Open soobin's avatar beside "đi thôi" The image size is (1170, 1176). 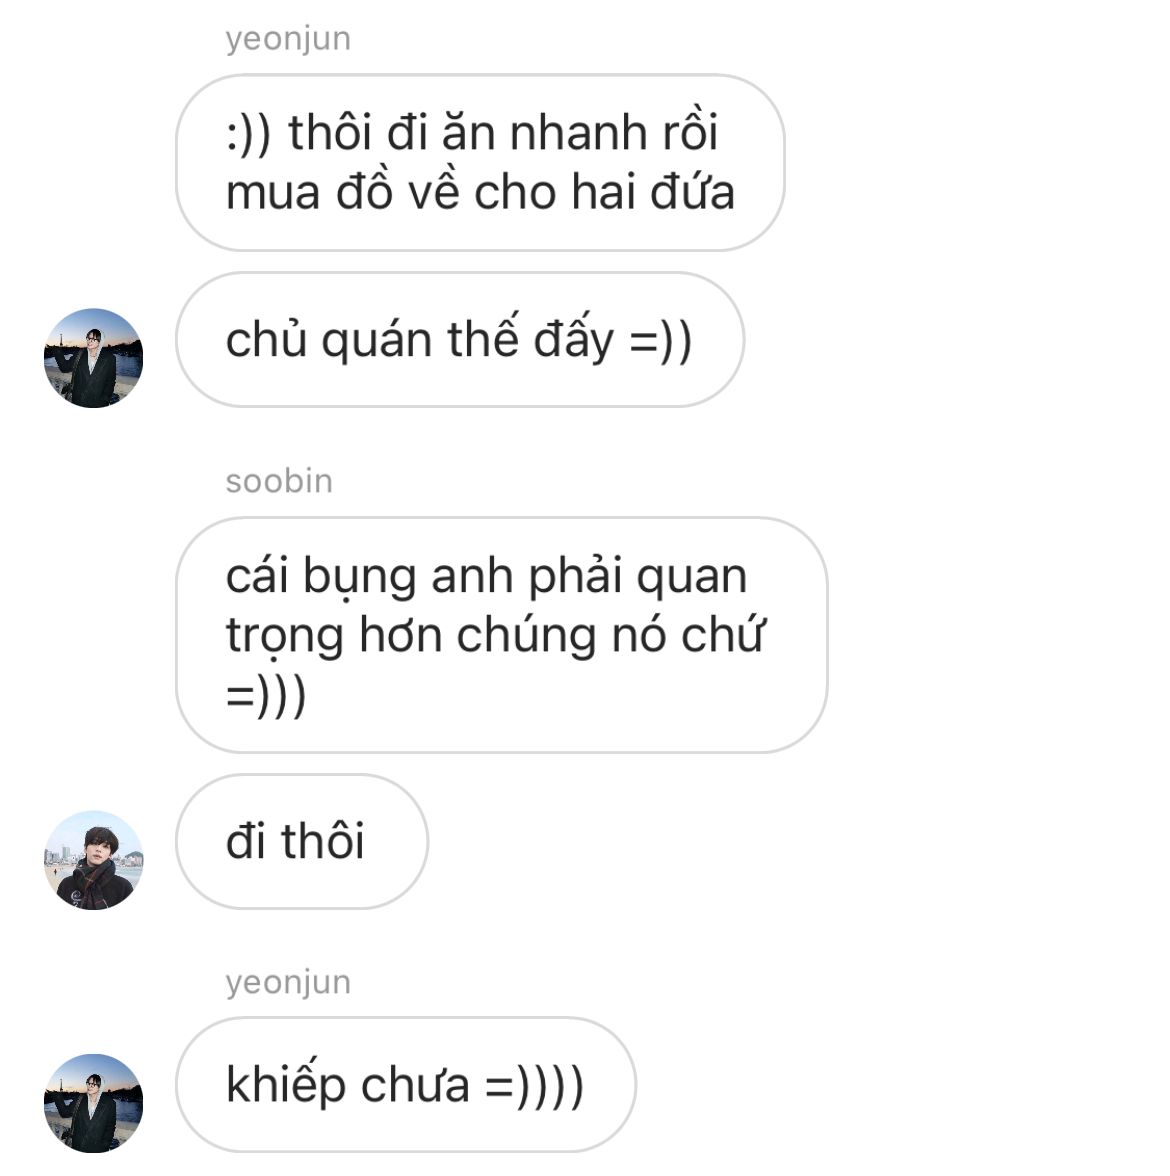click(93, 860)
